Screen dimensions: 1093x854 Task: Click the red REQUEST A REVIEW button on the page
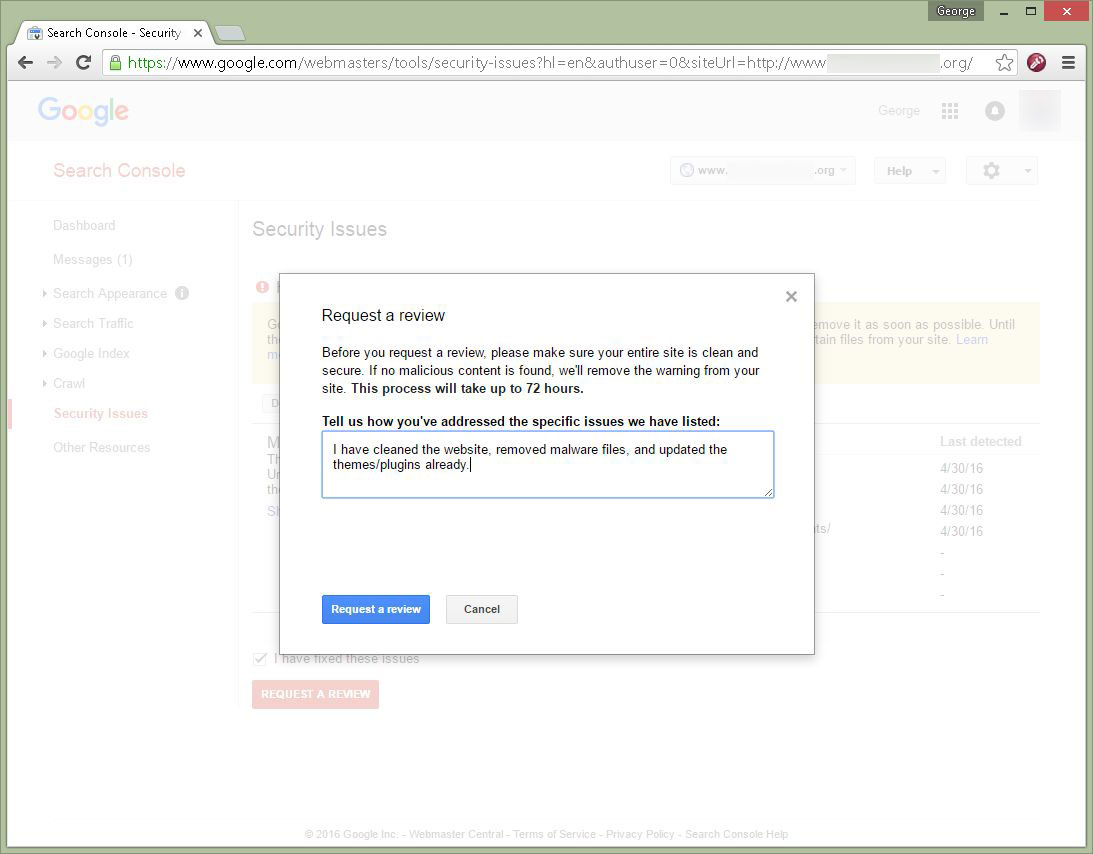(x=316, y=694)
